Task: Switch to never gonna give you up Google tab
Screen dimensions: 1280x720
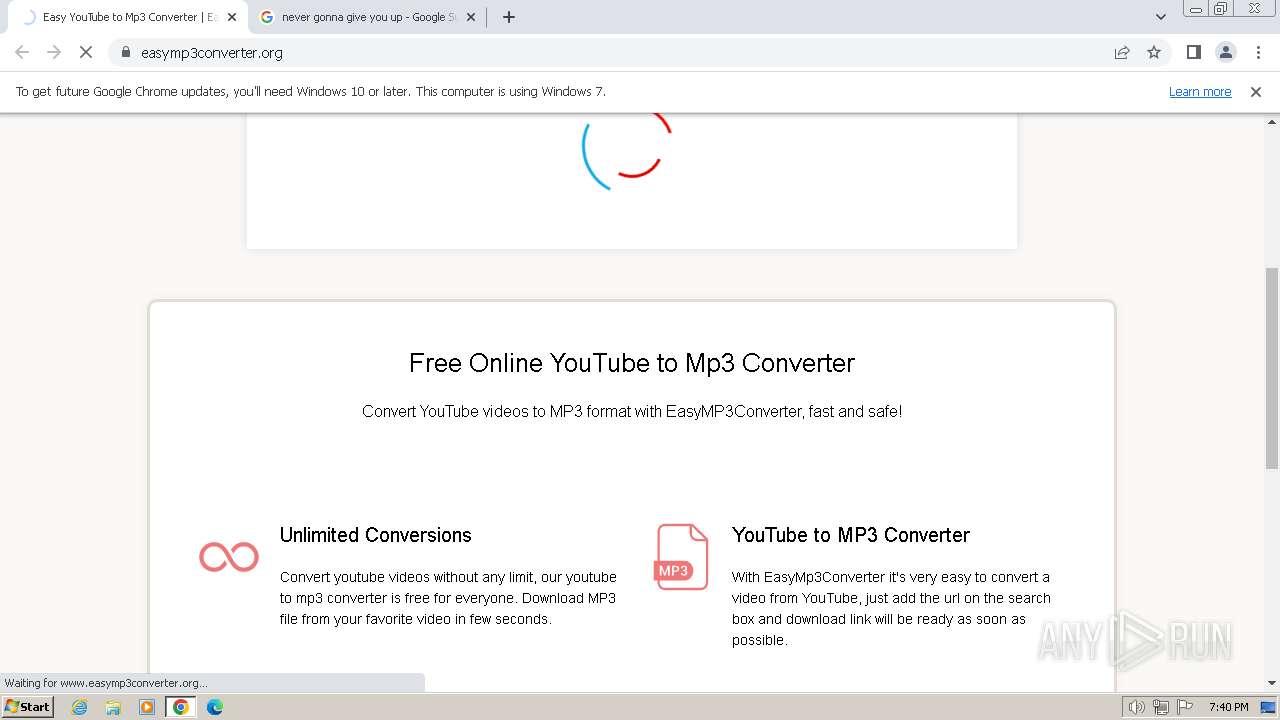Action: point(366,17)
